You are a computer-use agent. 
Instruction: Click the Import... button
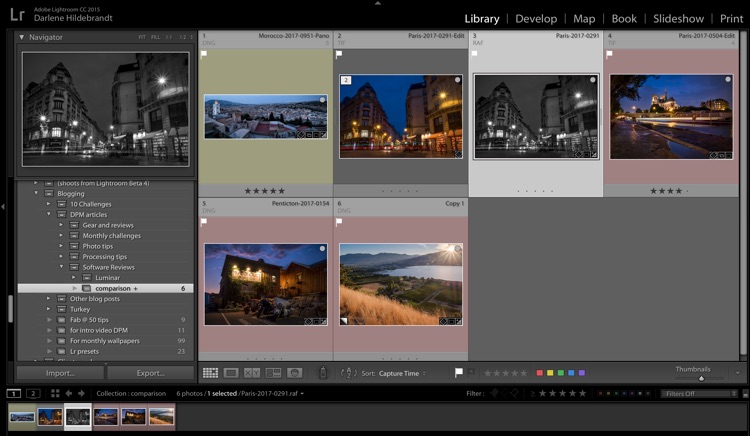click(60, 373)
